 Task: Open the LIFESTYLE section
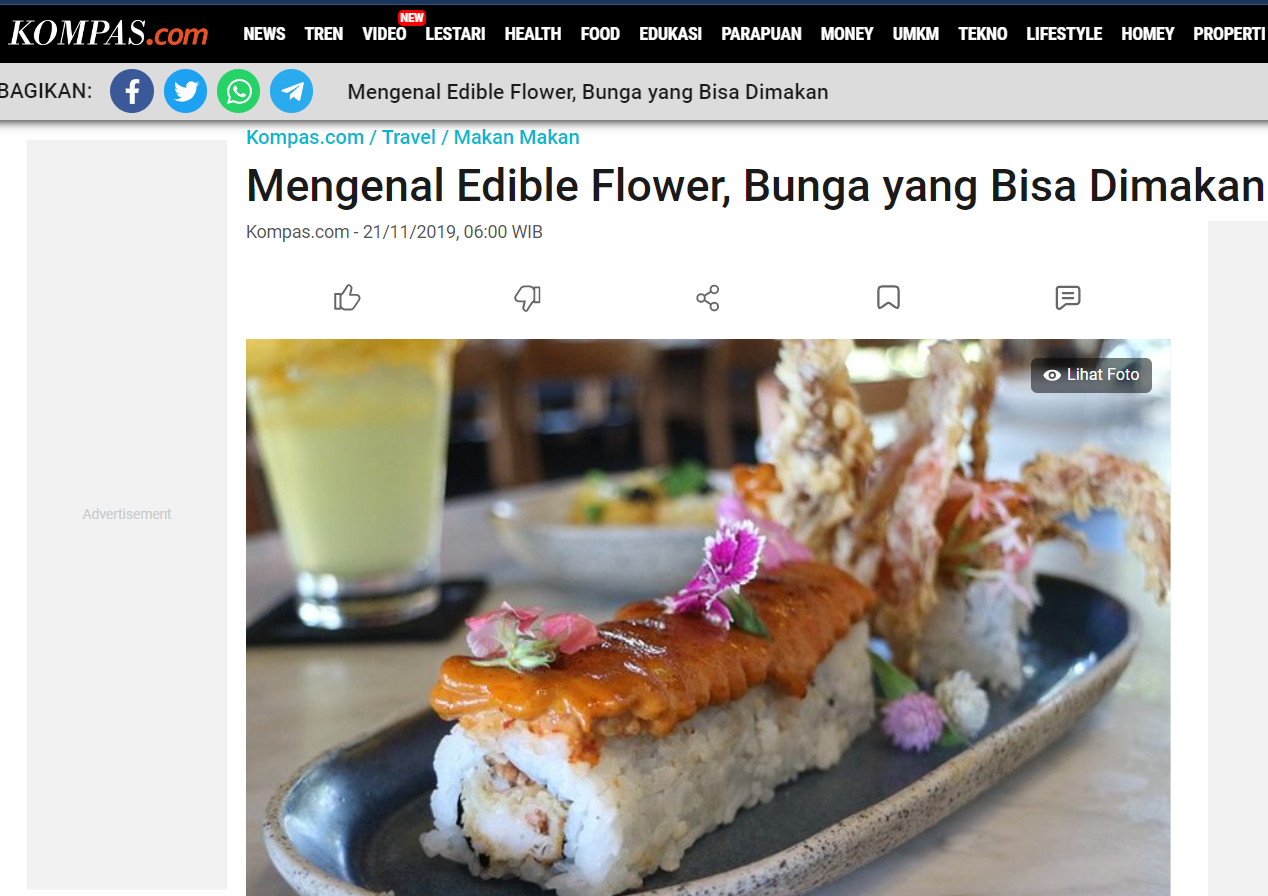(1064, 34)
